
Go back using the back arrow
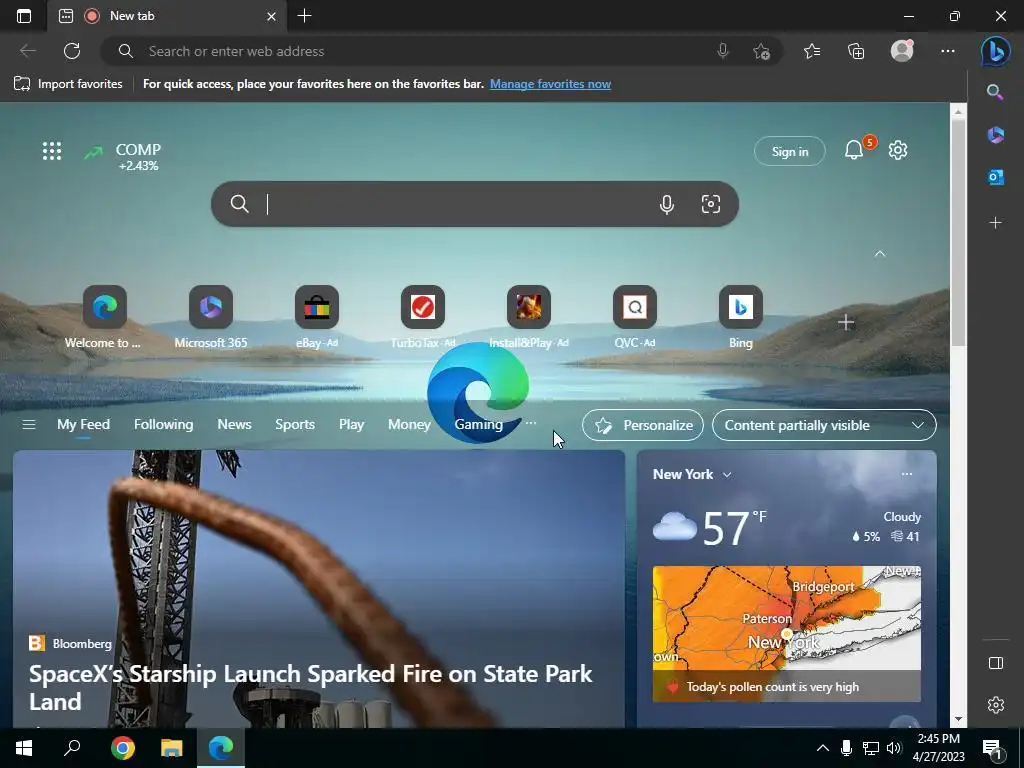28,51
